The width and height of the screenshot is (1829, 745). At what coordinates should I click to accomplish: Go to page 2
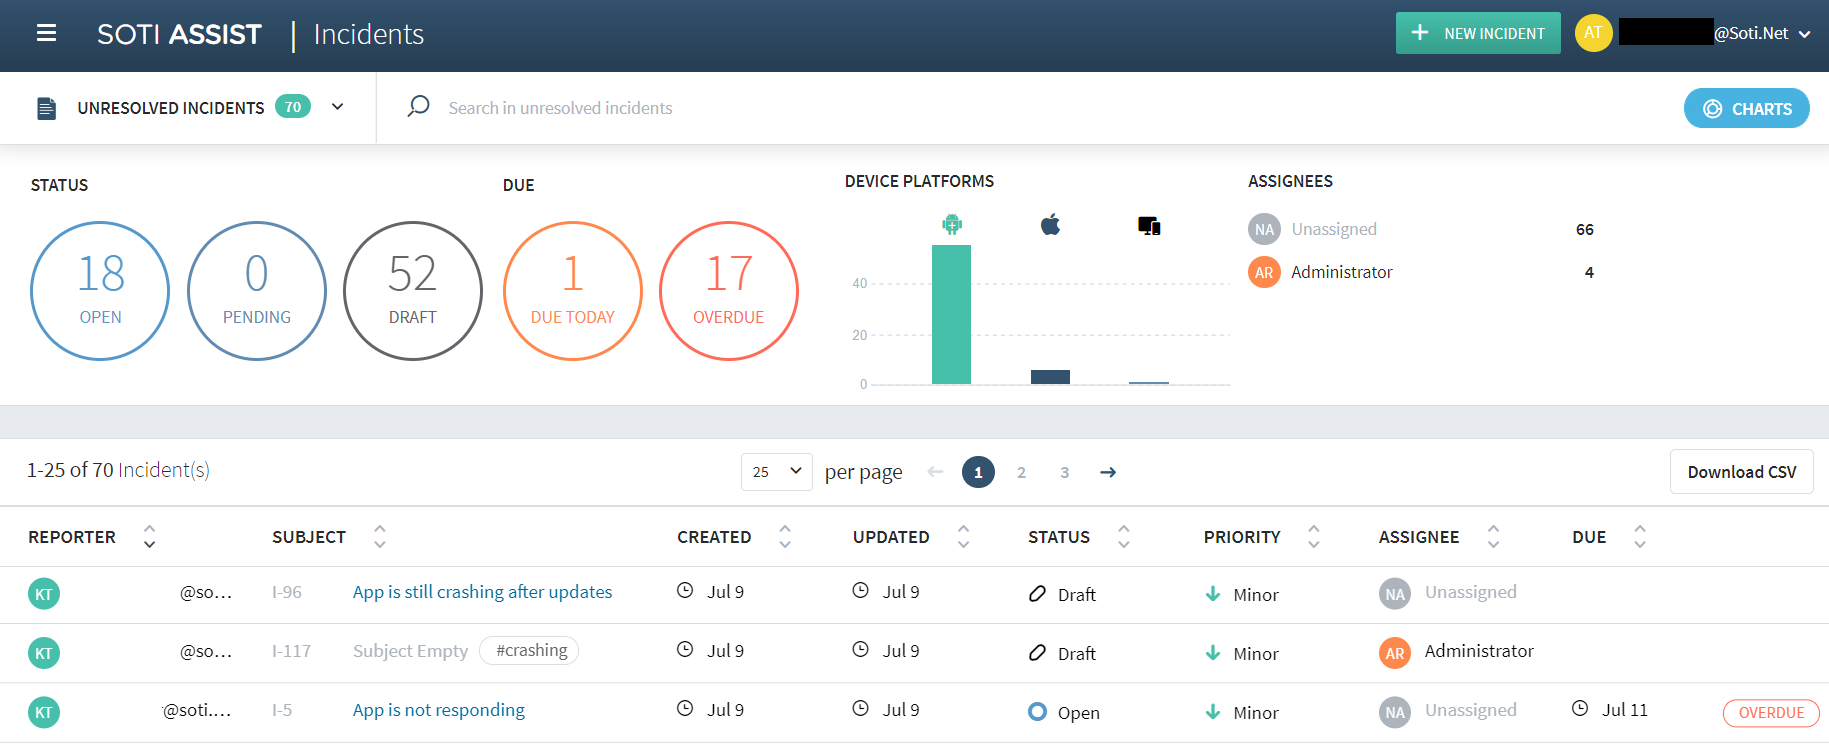[x=1021, y=472]
